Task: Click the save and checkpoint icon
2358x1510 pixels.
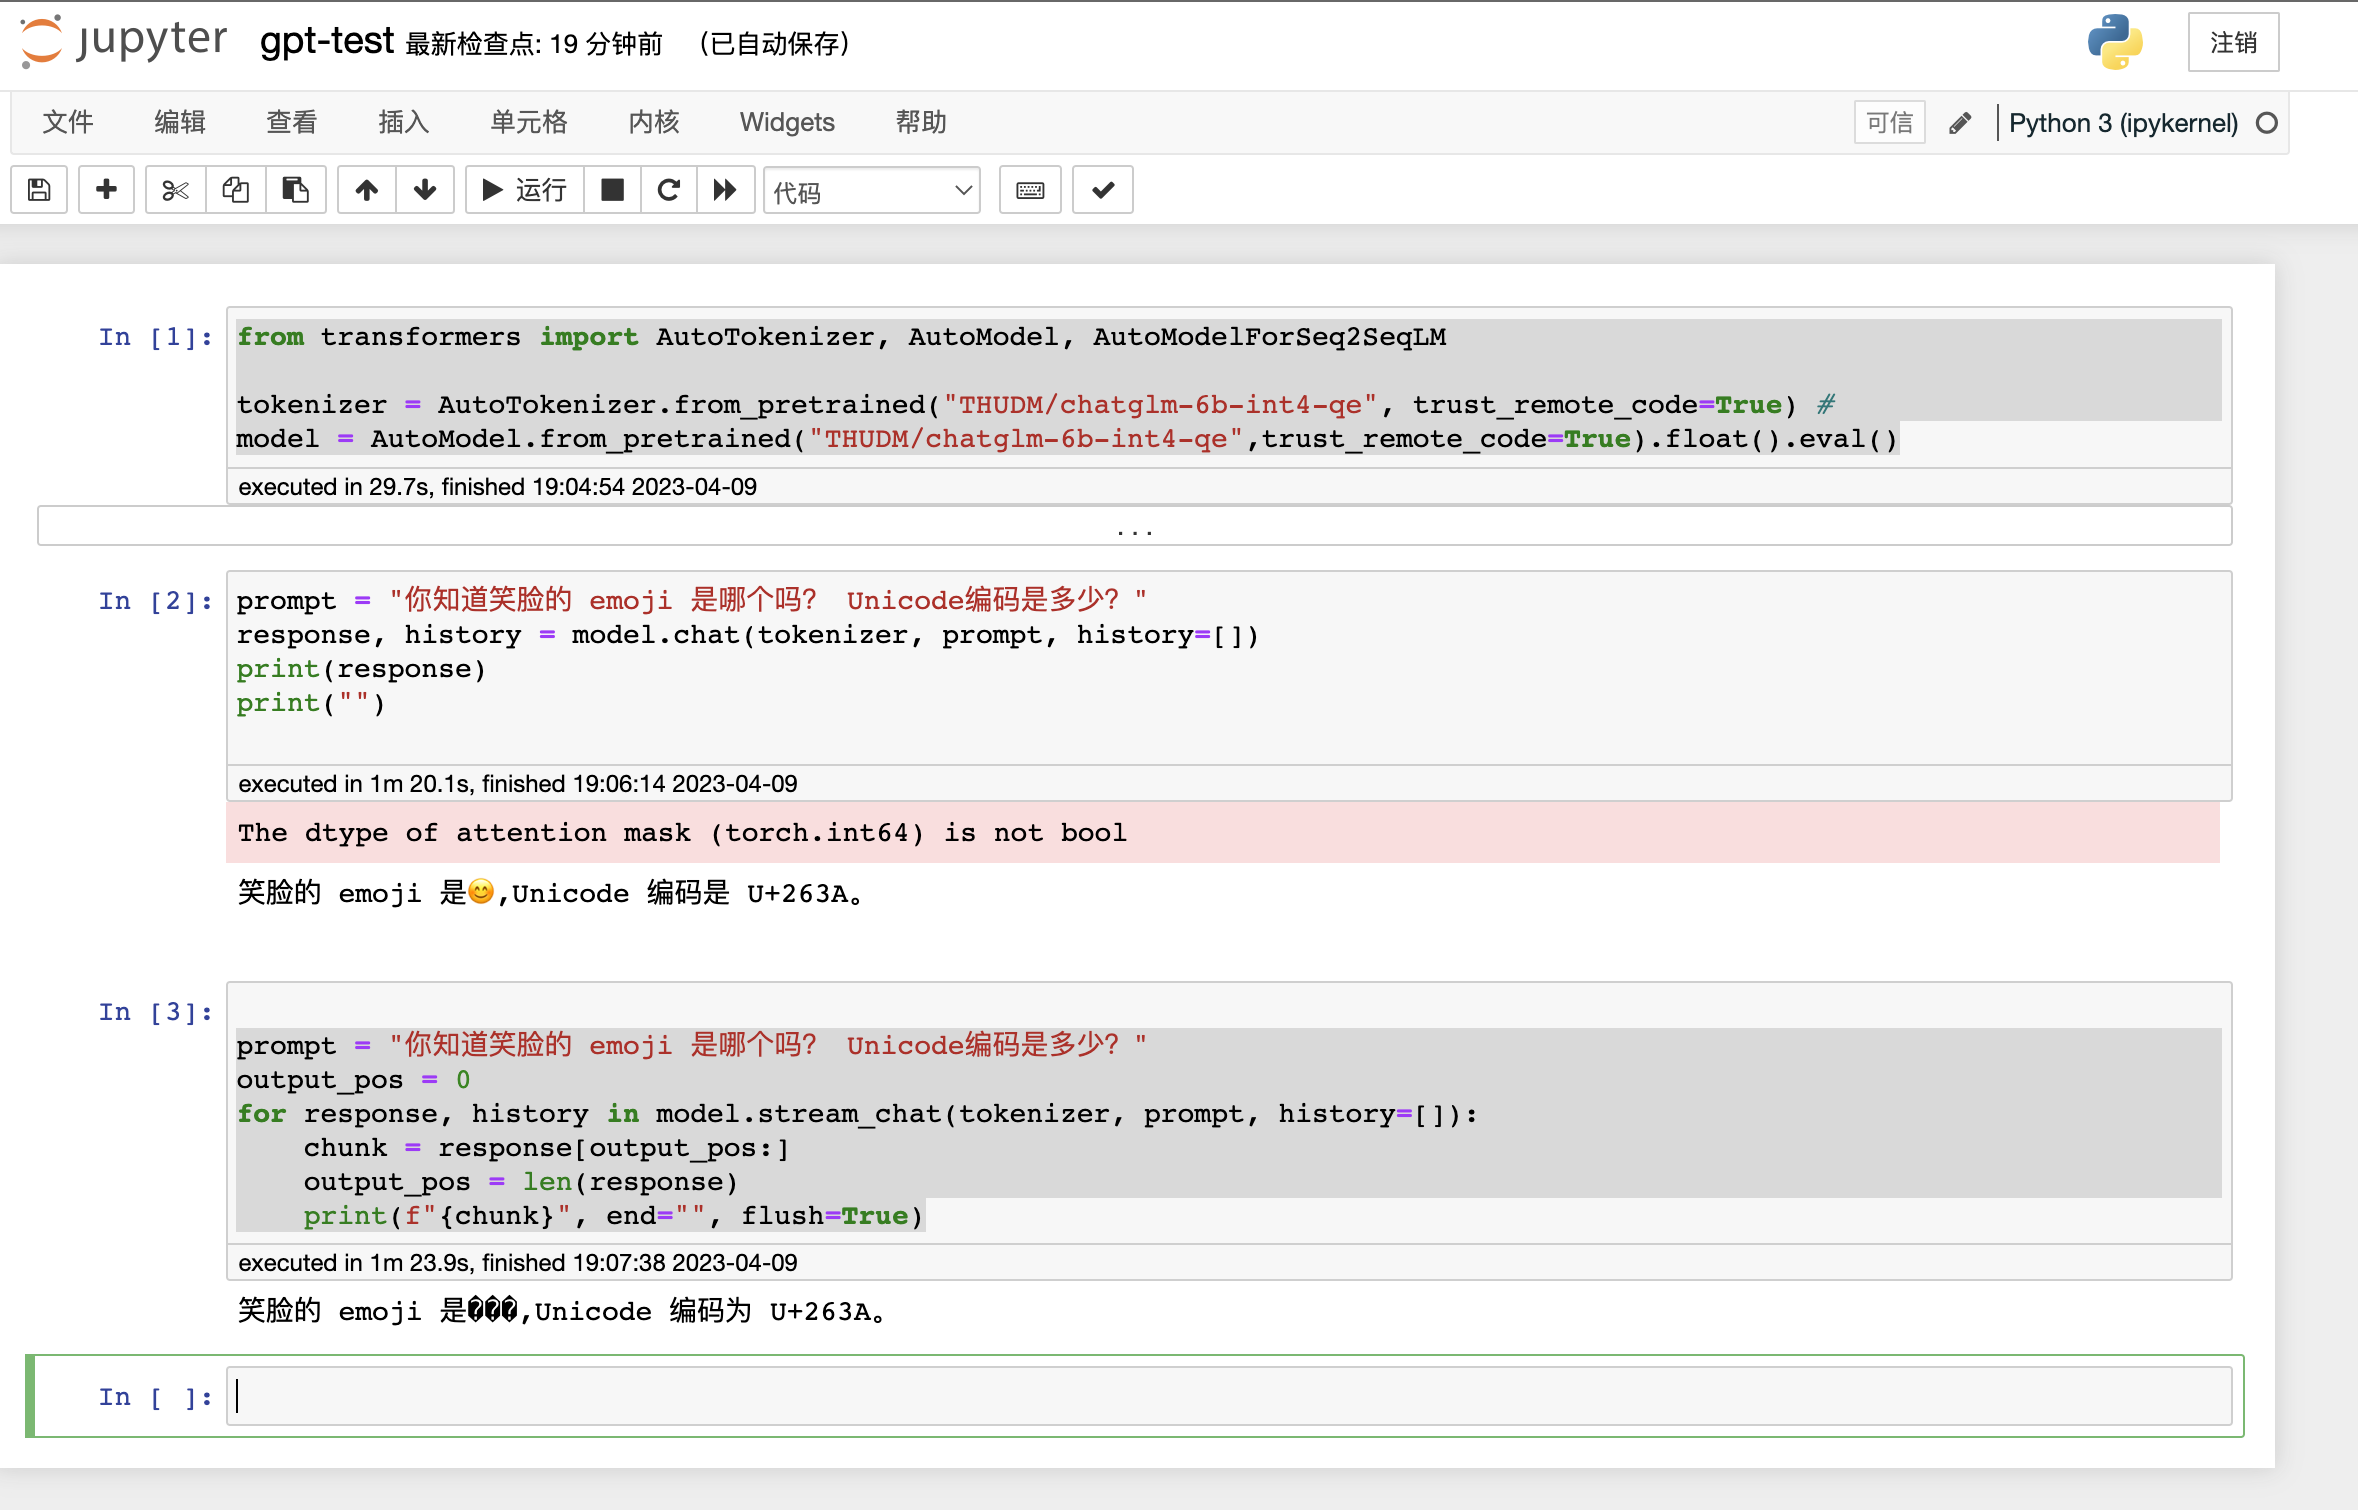Action: pos(39,190)
